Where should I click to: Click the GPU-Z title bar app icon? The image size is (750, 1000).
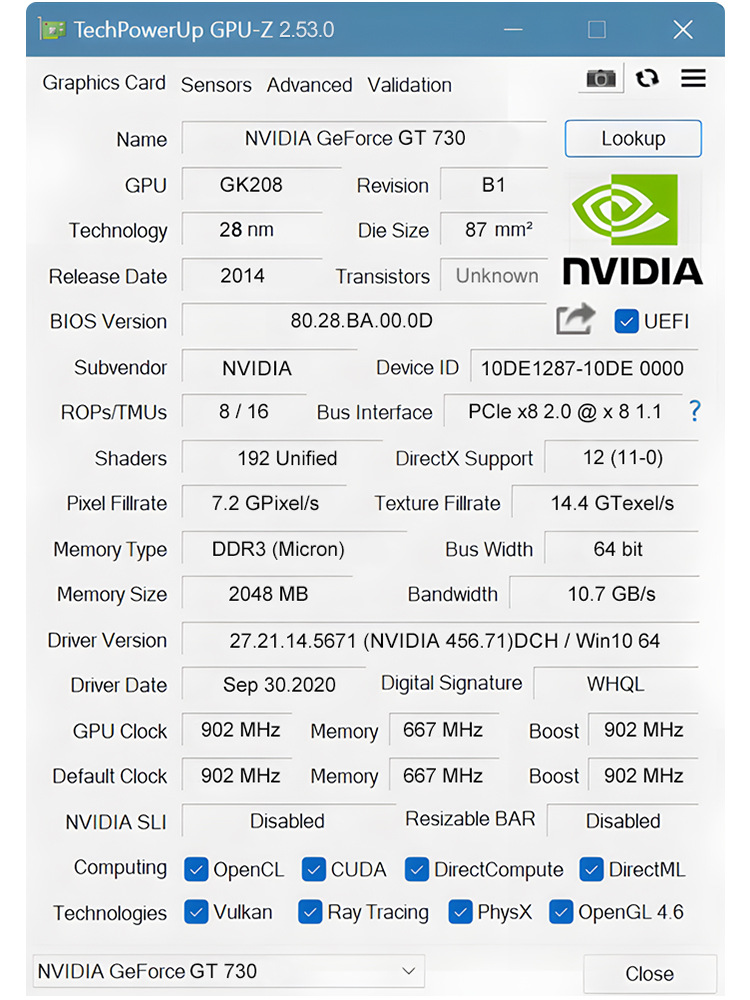[x=52, y=29]
